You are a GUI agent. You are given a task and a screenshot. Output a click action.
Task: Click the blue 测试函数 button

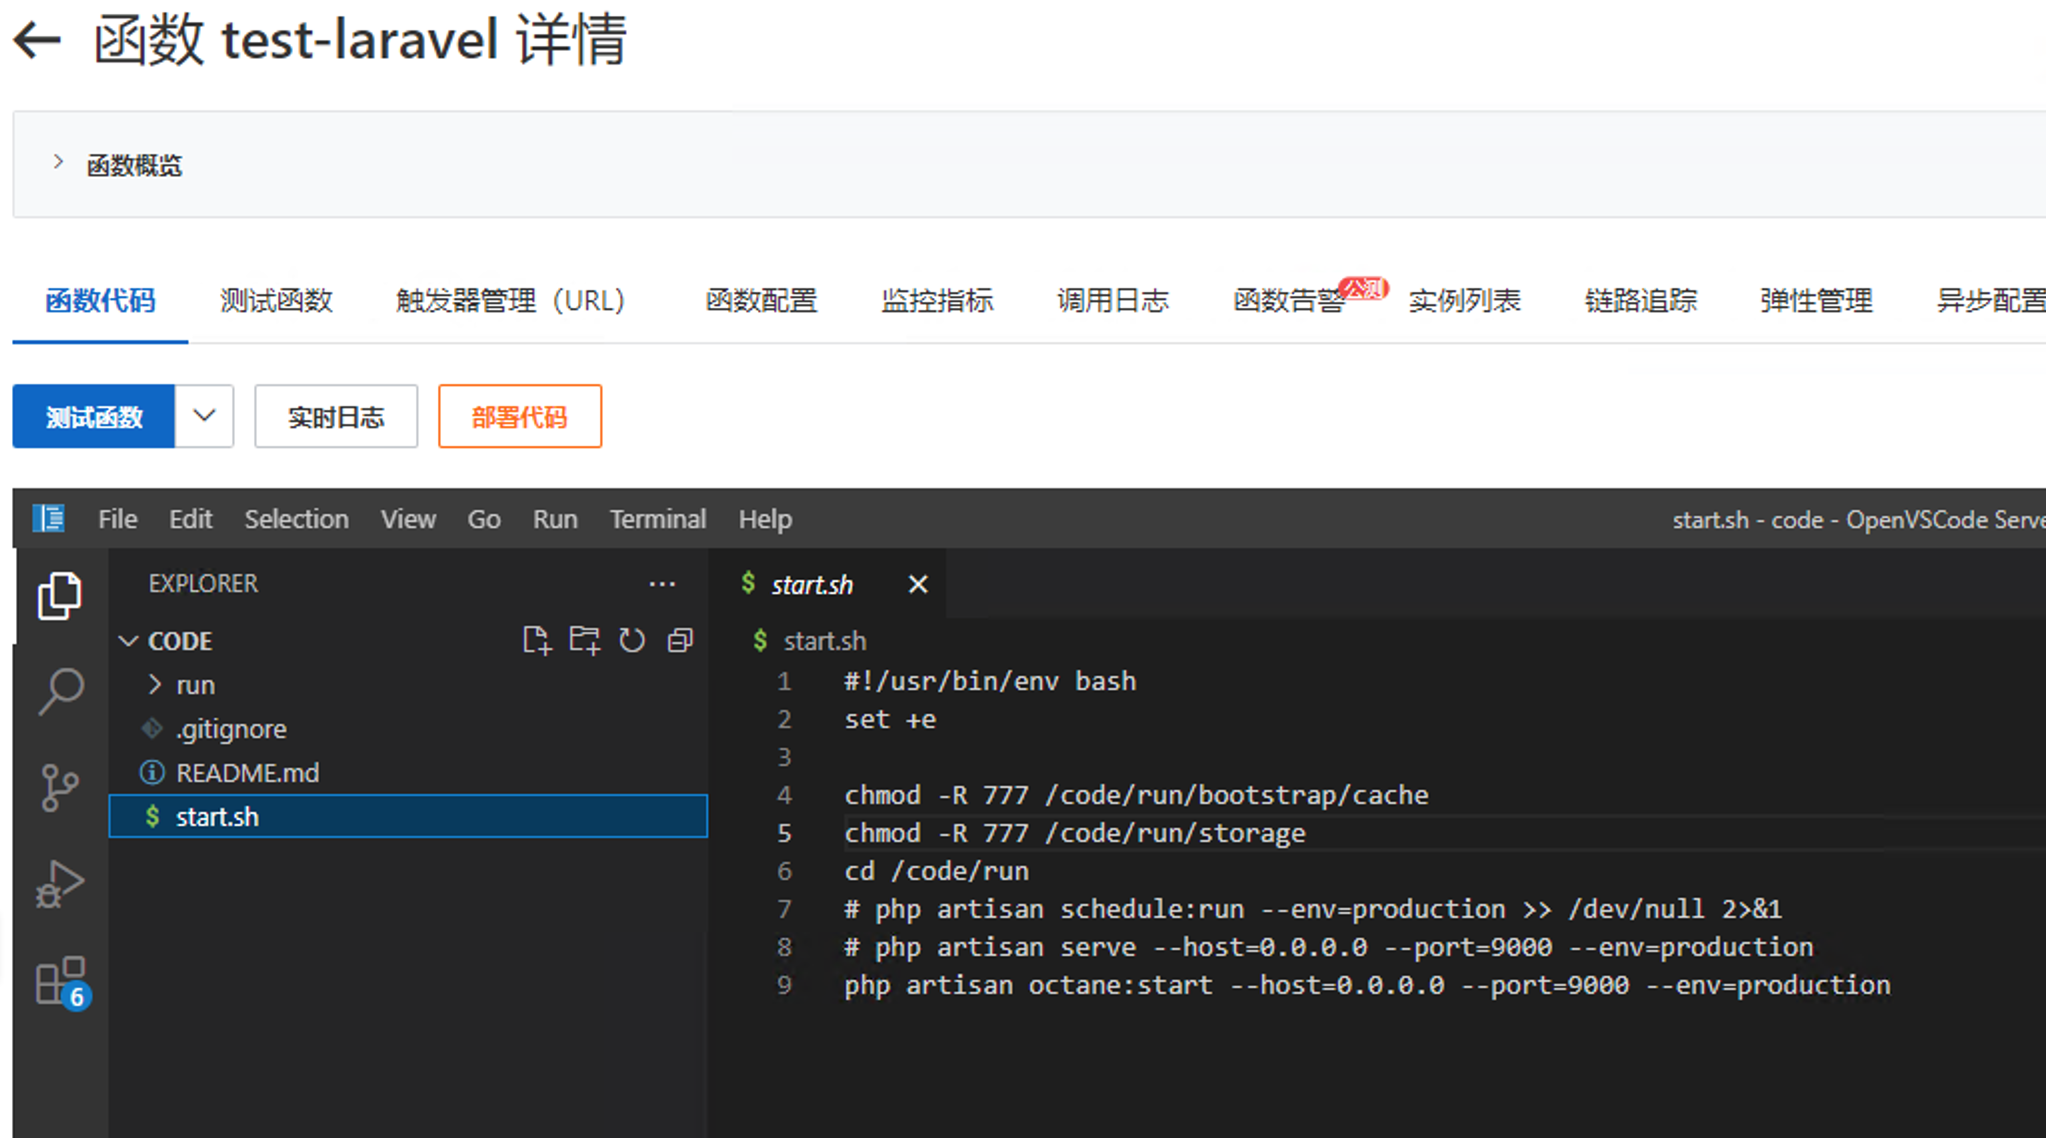click(x=94, y=416)
